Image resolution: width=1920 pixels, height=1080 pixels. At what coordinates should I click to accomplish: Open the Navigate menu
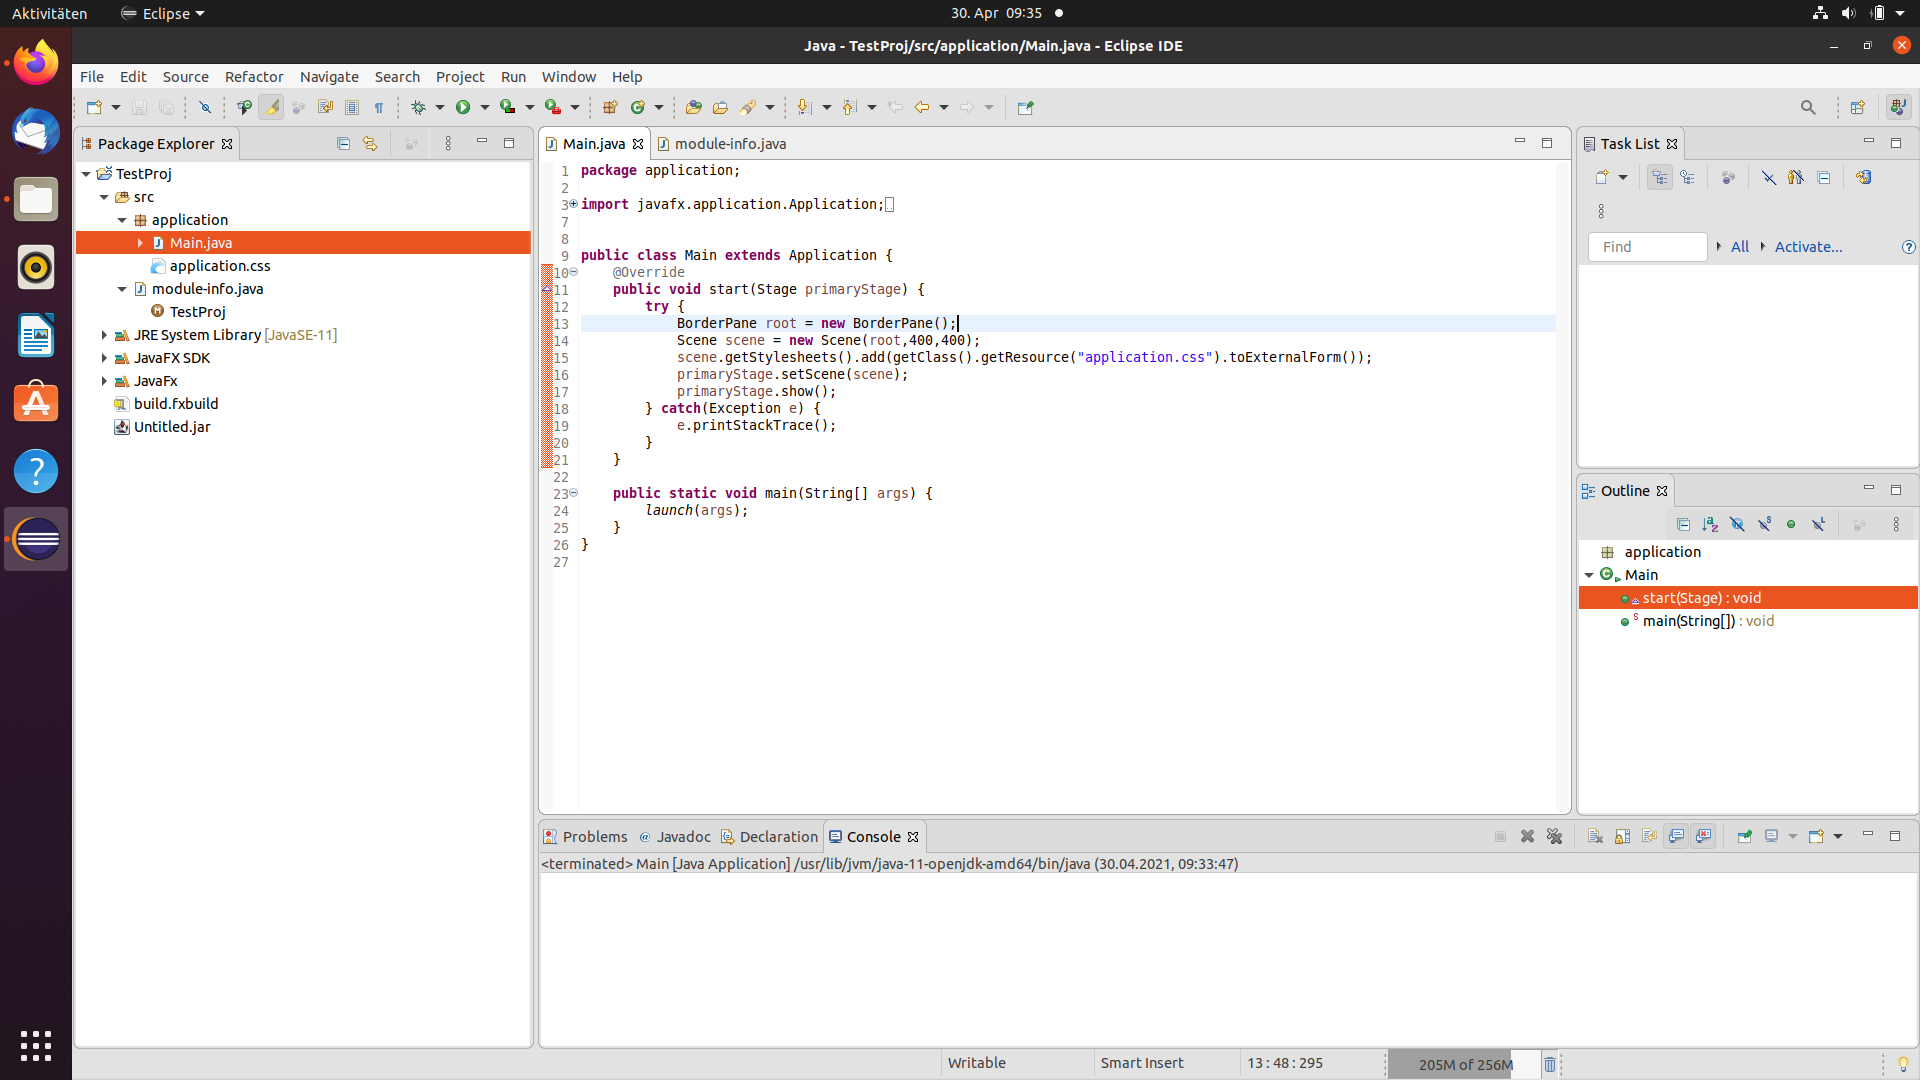pos(329,77)
